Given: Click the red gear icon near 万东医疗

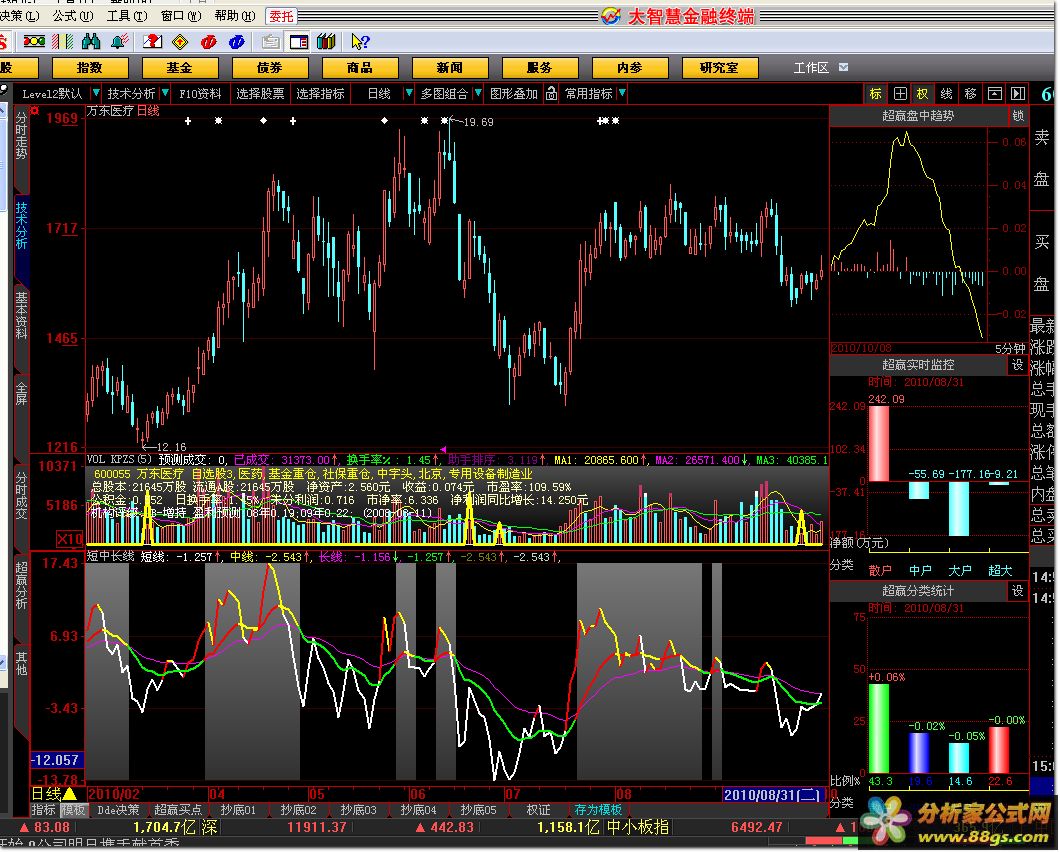Looking at the screenshot, I should tap(35, 110).
